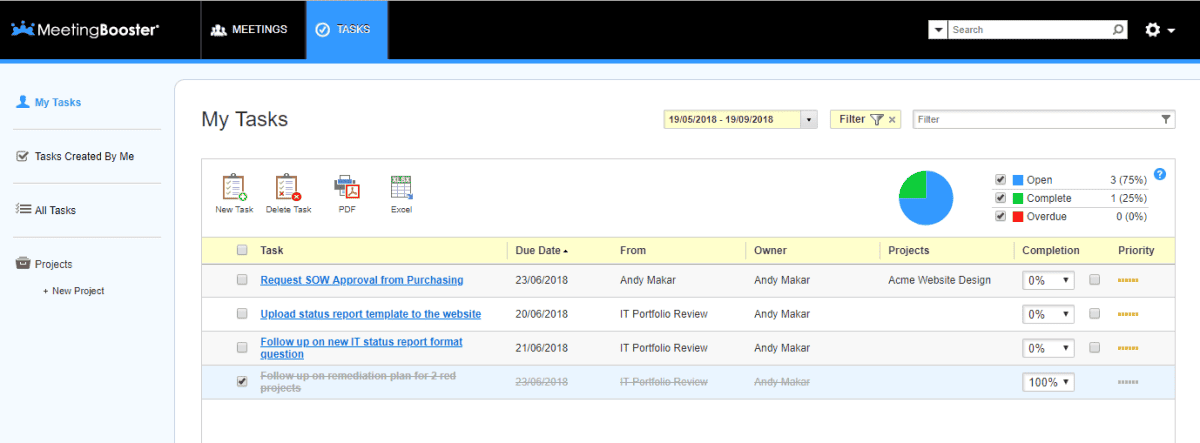Click the Delete Task icon
Screen dimensions: 1200x443
click(x=288, y=187)
